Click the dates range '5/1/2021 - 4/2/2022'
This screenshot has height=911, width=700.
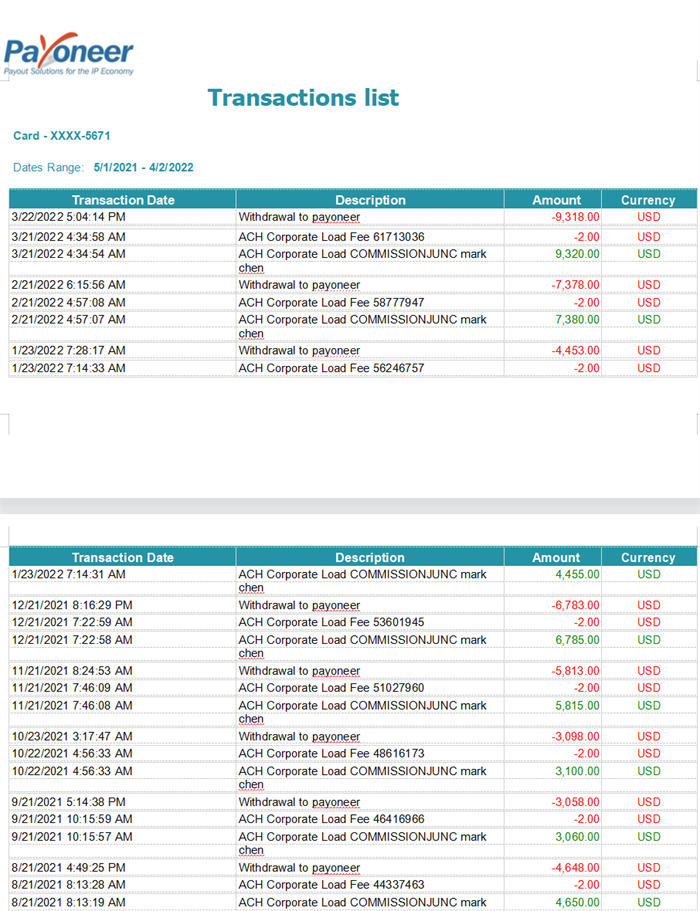pyautogui.click(x=143, y=167)
